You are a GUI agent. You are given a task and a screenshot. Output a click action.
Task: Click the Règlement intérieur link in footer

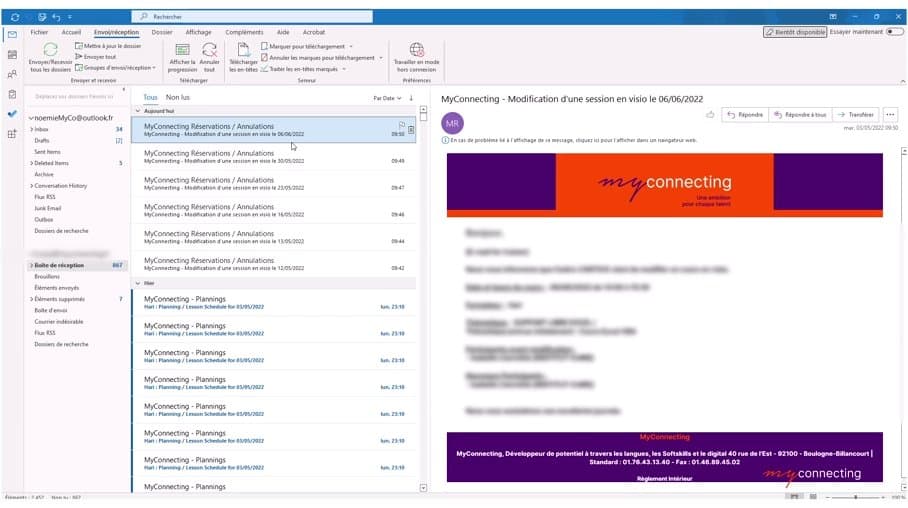click(x=664, y=478)
